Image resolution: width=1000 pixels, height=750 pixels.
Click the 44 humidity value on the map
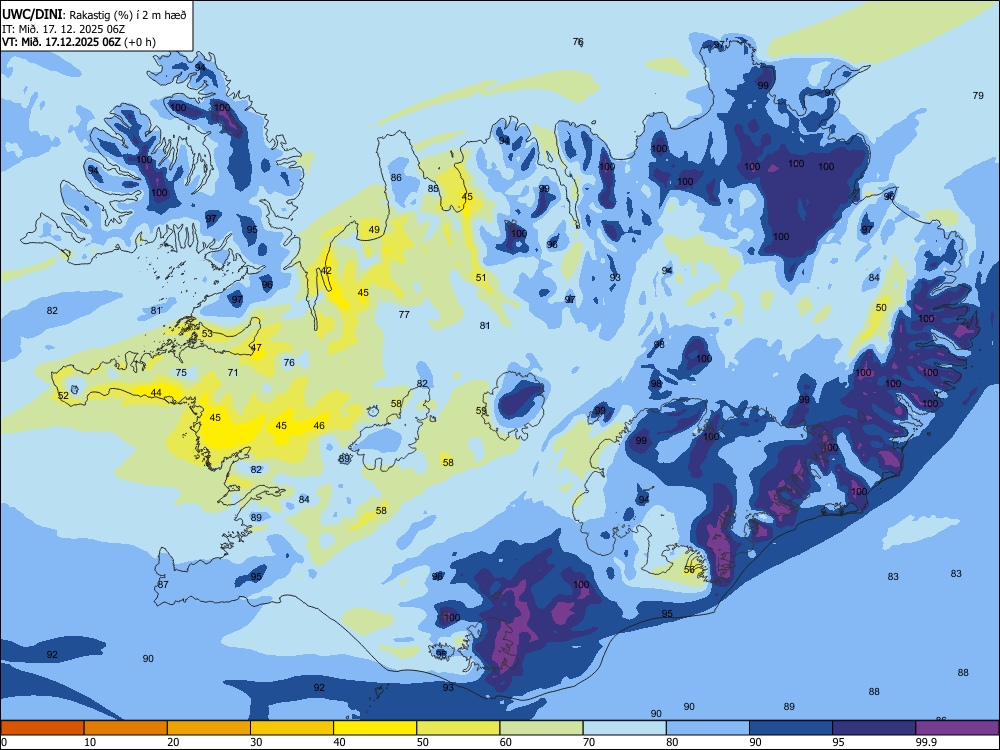coord(156,393)
